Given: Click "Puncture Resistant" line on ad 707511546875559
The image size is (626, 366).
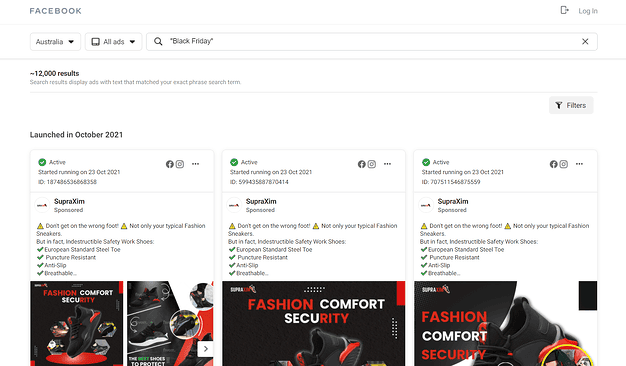Looking at the screenshot, I should [454, 257].
